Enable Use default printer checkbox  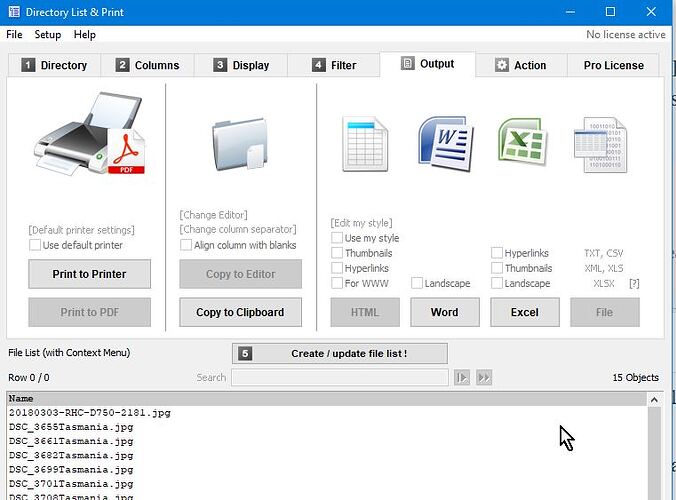click(36, 245)
